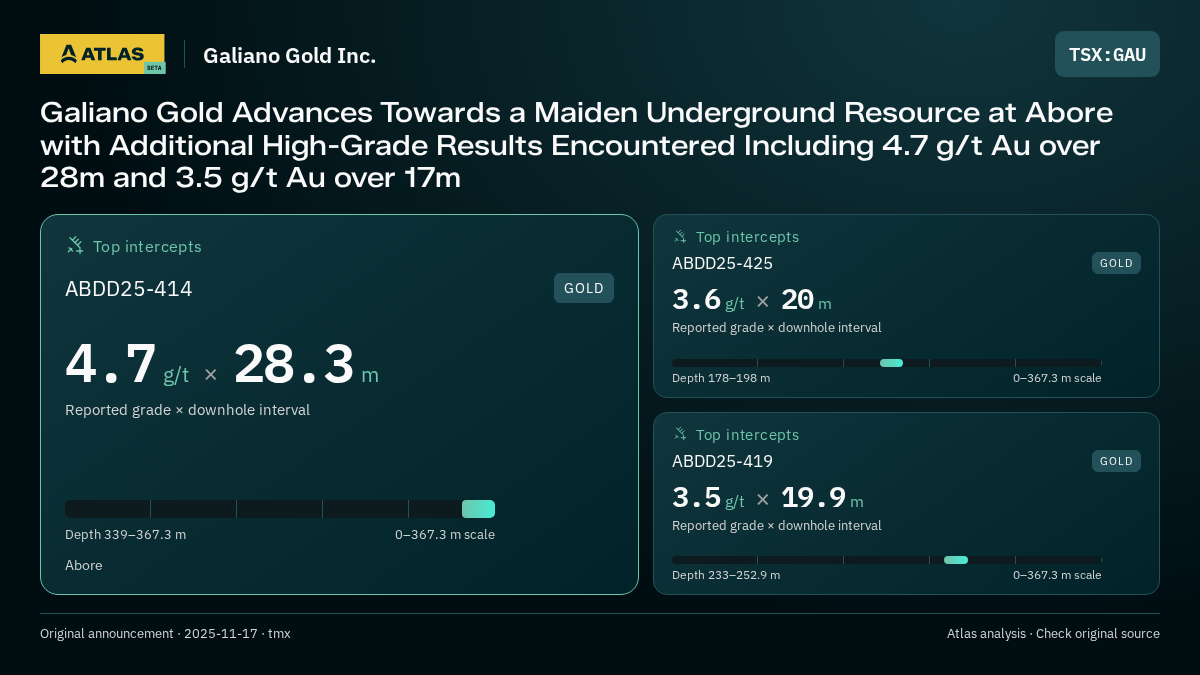Click '0–367.3 m scale' label on ABDD25-419 card

(1057, 575)
